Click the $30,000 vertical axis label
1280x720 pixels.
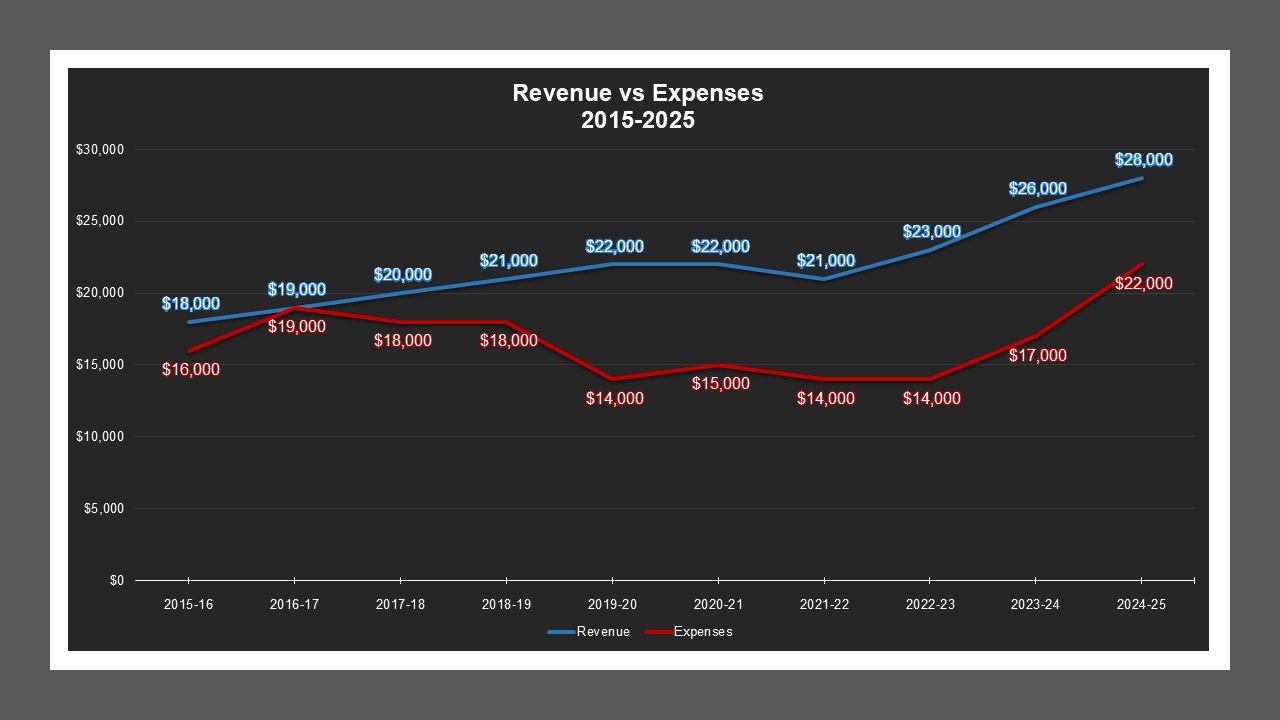tap(100, 150)
